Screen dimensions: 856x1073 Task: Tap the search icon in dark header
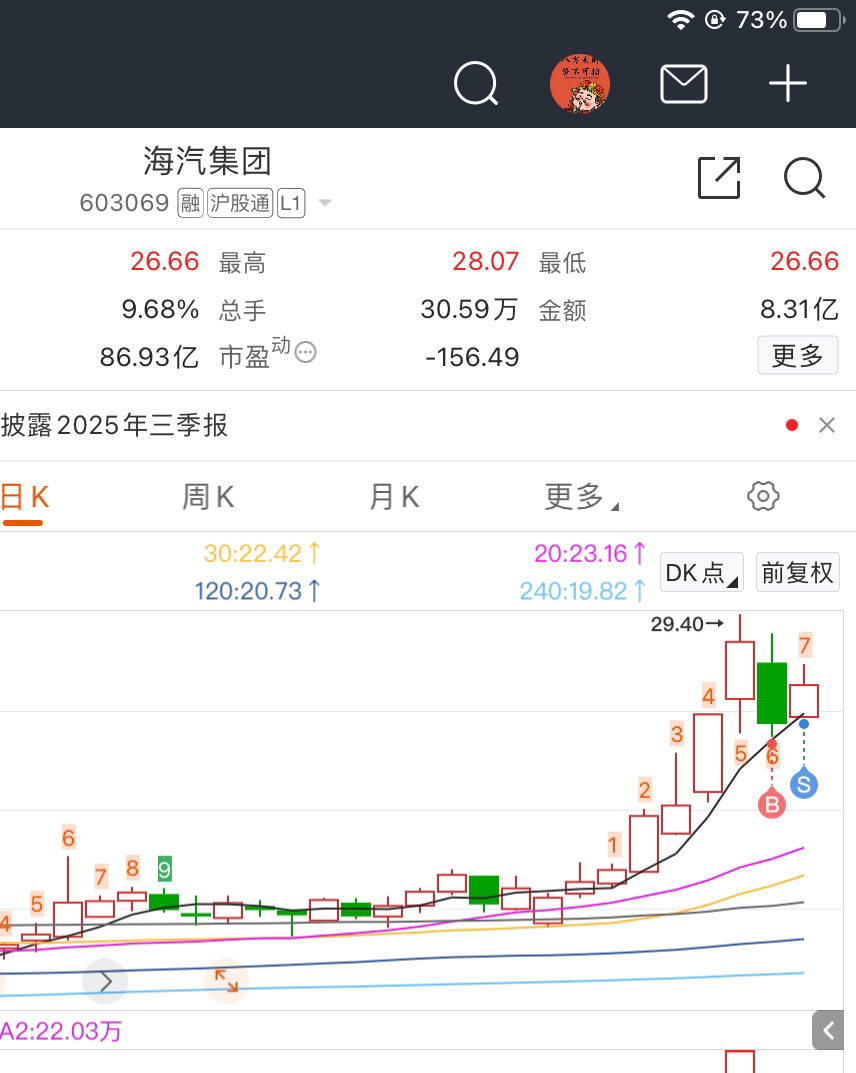(x=476, y=83)
